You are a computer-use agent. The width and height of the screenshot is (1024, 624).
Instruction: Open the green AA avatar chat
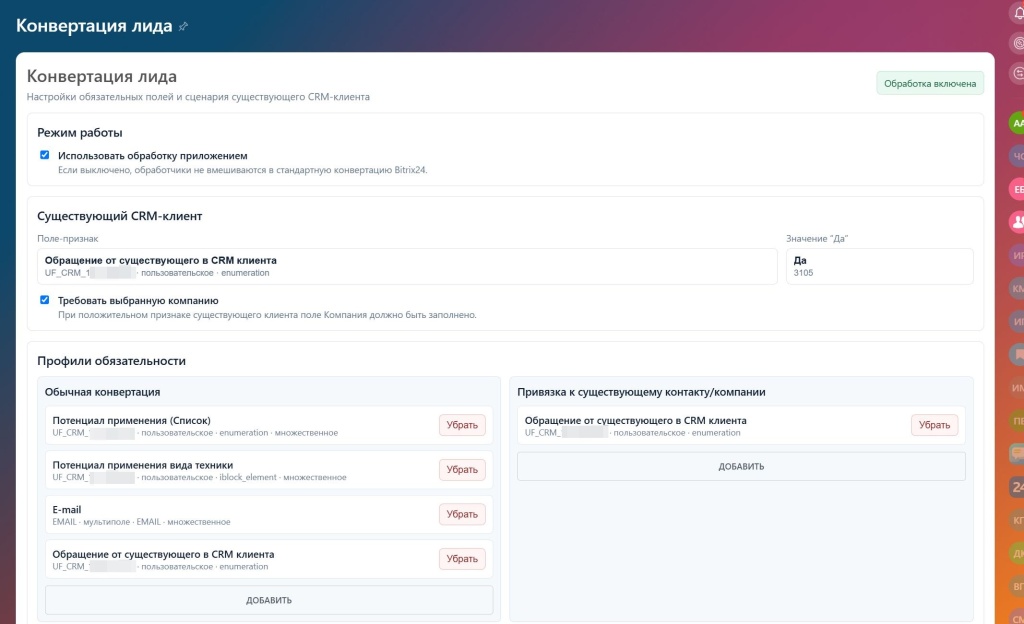coord(1017,123)
